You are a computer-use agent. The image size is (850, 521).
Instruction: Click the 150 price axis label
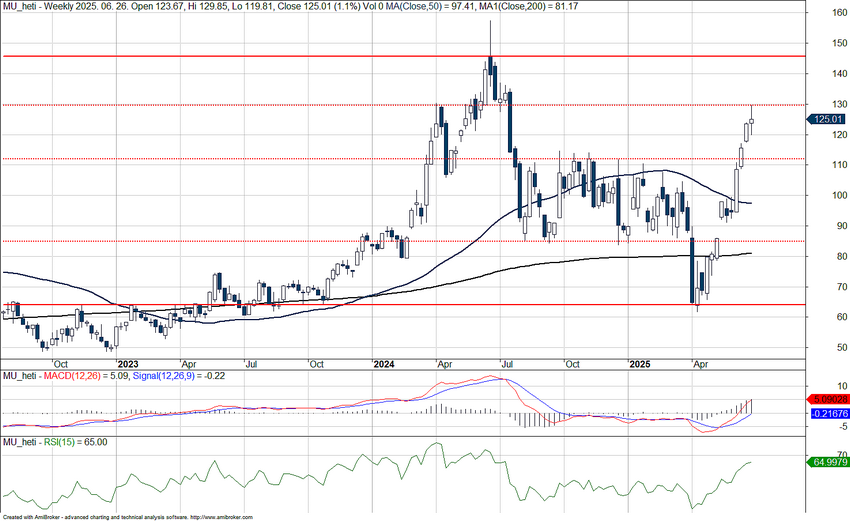840,43
